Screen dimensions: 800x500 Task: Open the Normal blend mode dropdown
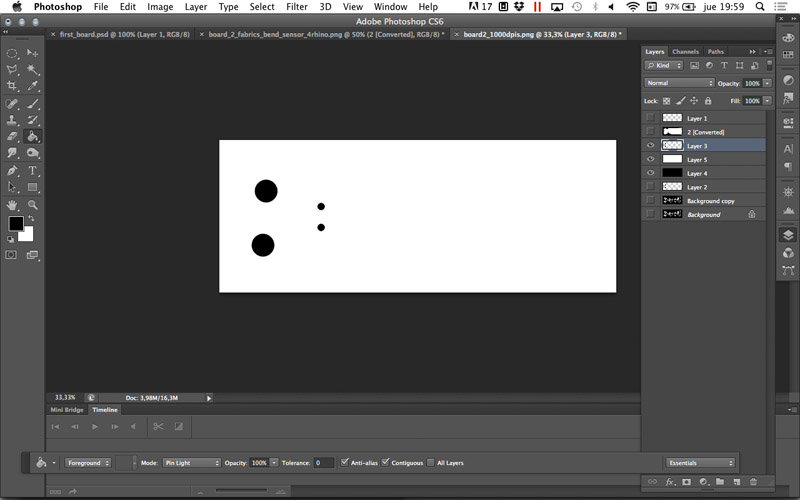click(x=679, y=83)
